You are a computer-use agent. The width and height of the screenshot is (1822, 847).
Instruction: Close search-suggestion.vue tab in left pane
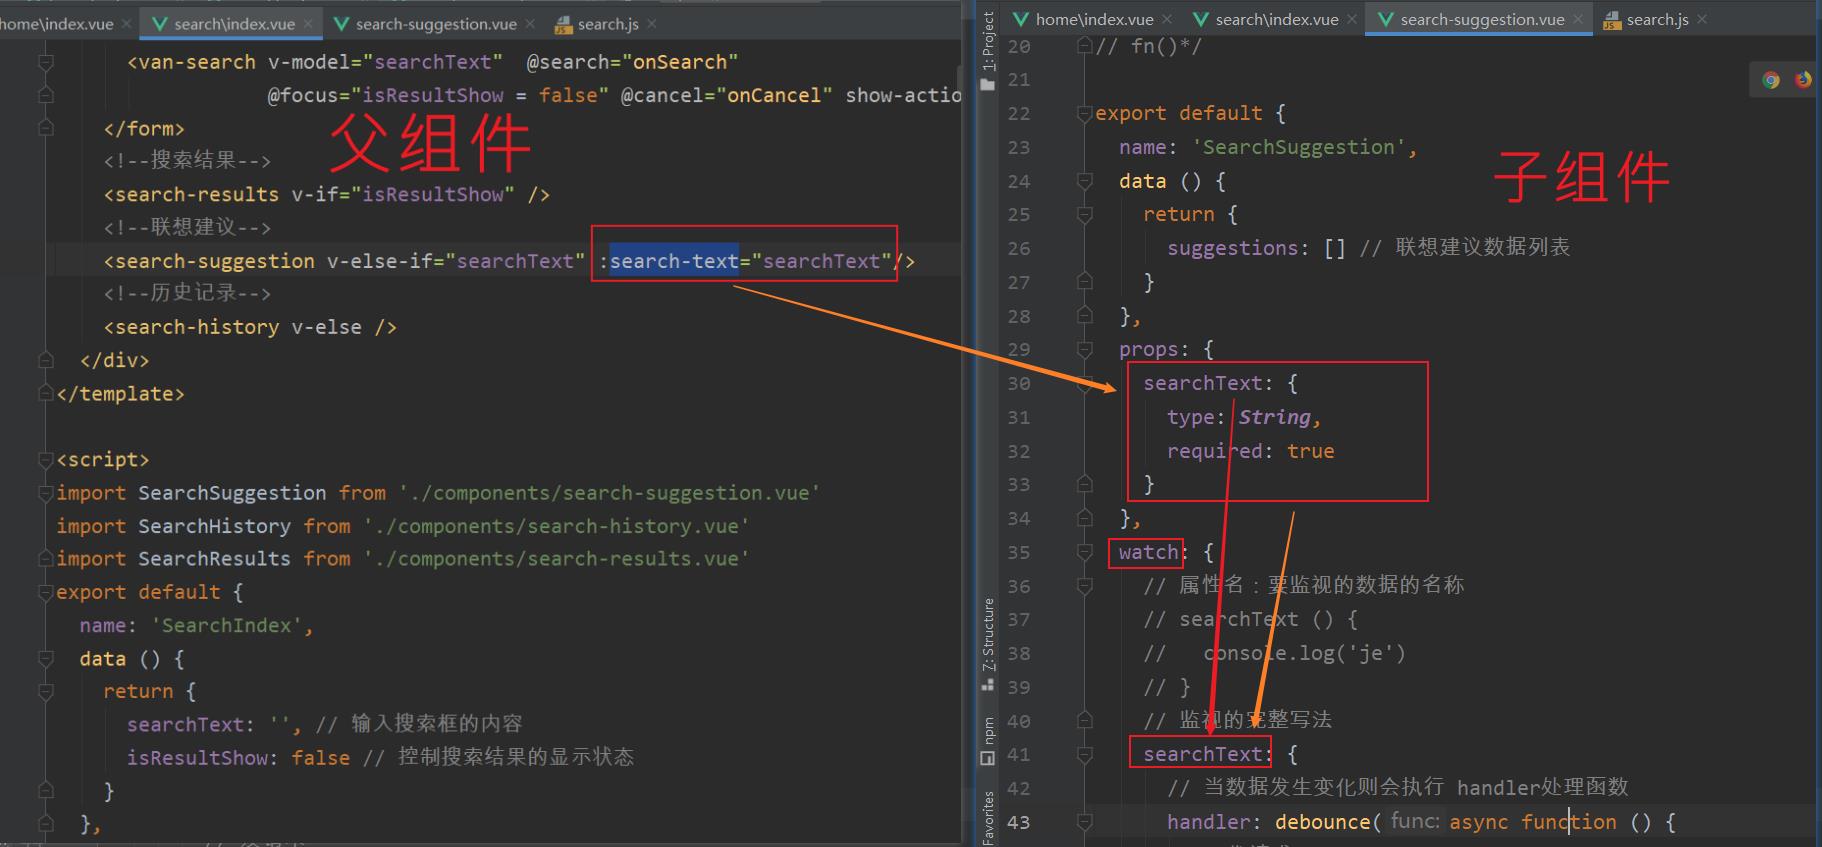pyautogui.click(x=530, y=23)
